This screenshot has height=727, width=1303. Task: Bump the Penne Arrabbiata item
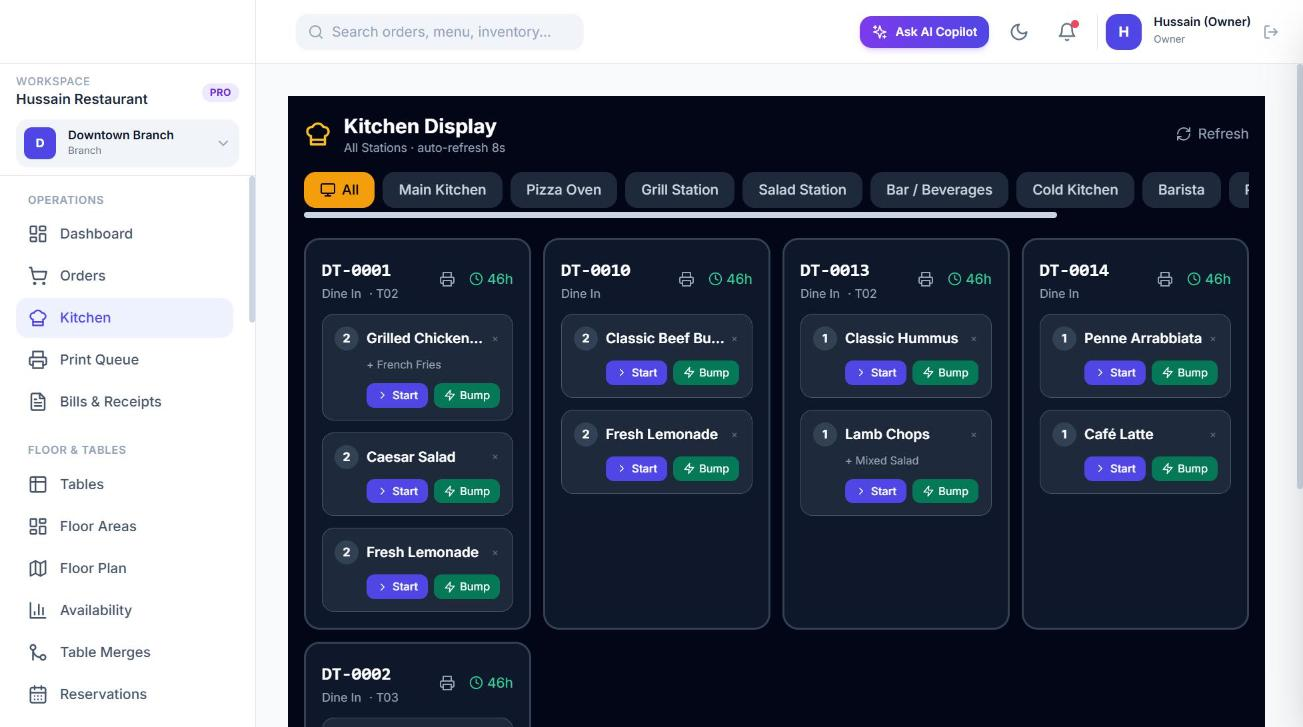point(1184,373)
